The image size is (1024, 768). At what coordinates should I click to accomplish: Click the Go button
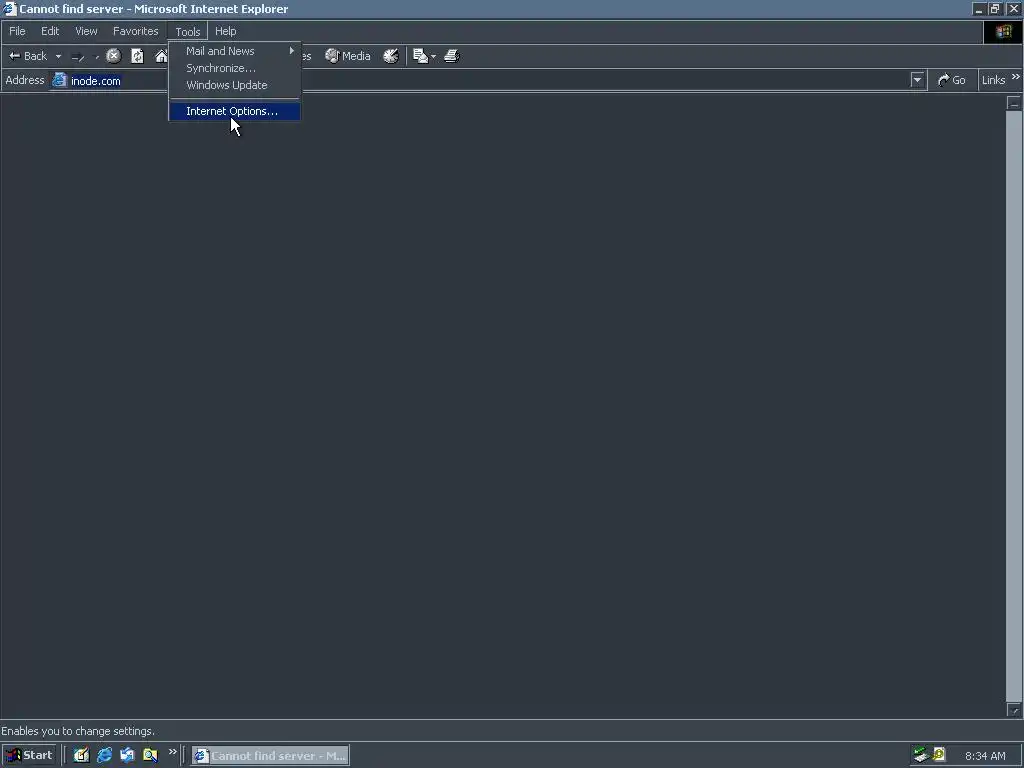[x=952, y=80]
